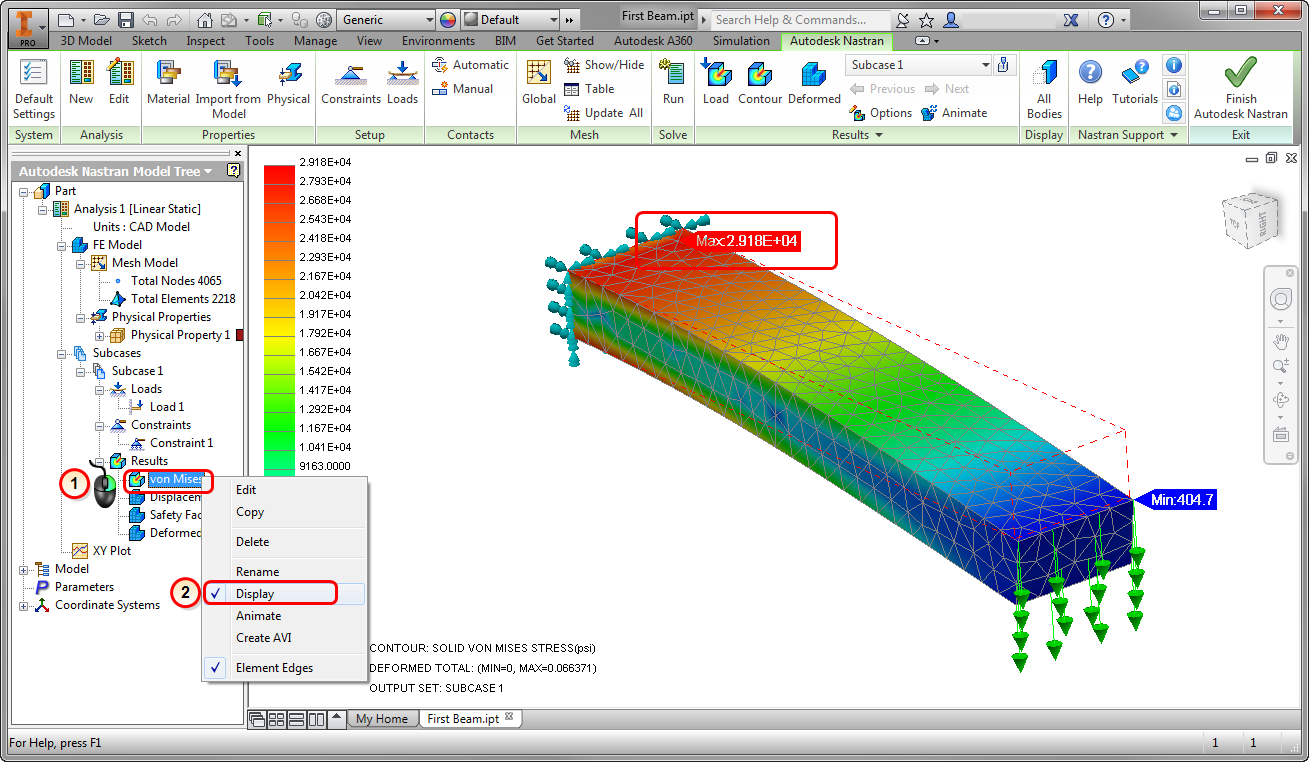Go to Home view icon
The image size is (1309, 762).
(x=204, y=19)
